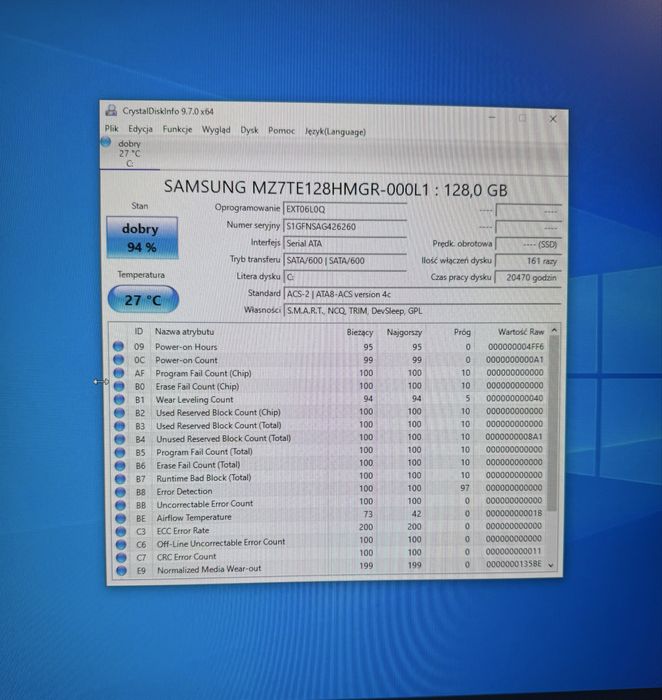This screenshot has height=700, width=662.
Task: Click the Litera dysku field C:
Action: click(345, 277)
